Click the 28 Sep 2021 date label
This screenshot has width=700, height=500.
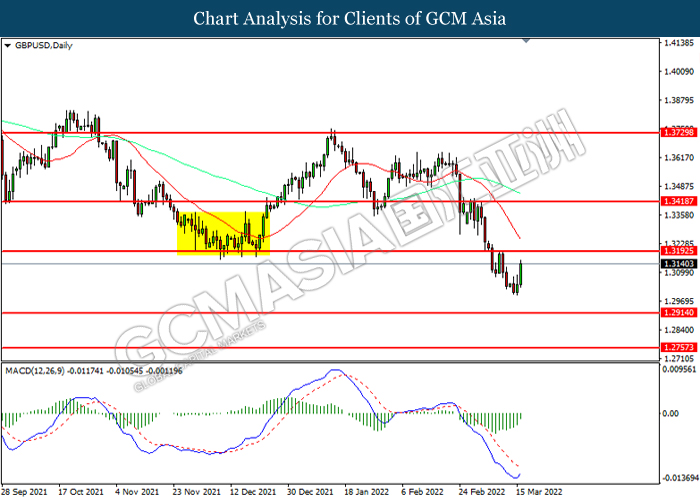(24, 492)
